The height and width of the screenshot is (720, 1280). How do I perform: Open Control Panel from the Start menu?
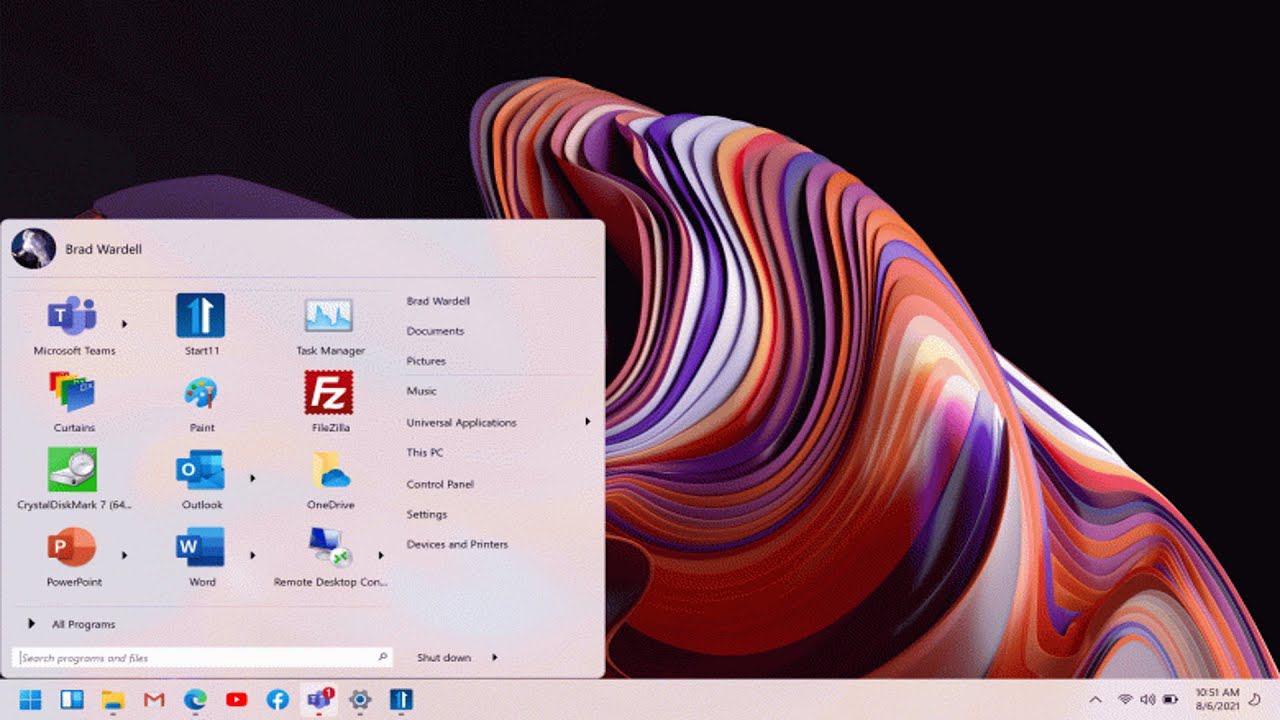(440, 484)
